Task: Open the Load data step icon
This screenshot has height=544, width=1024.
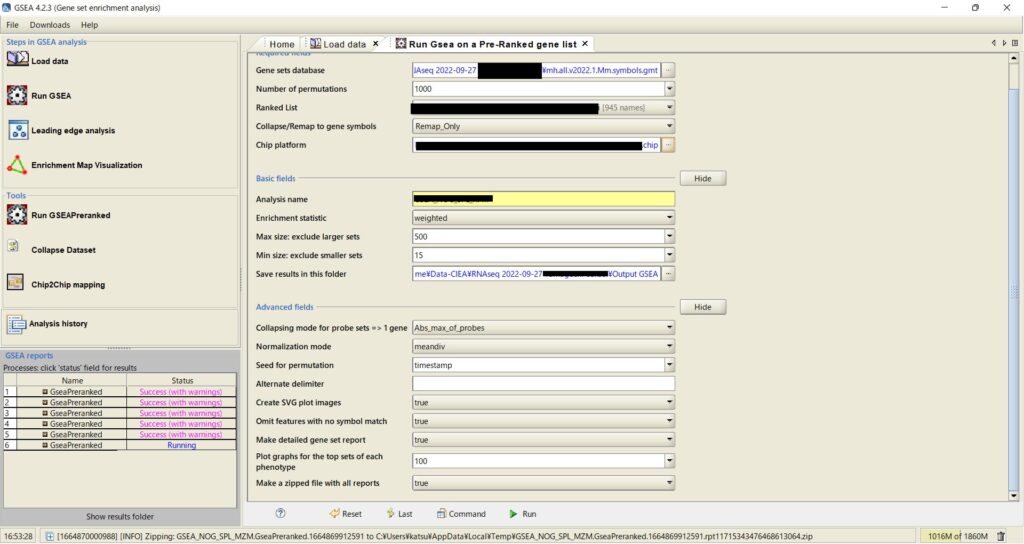Action: point(17,59)
